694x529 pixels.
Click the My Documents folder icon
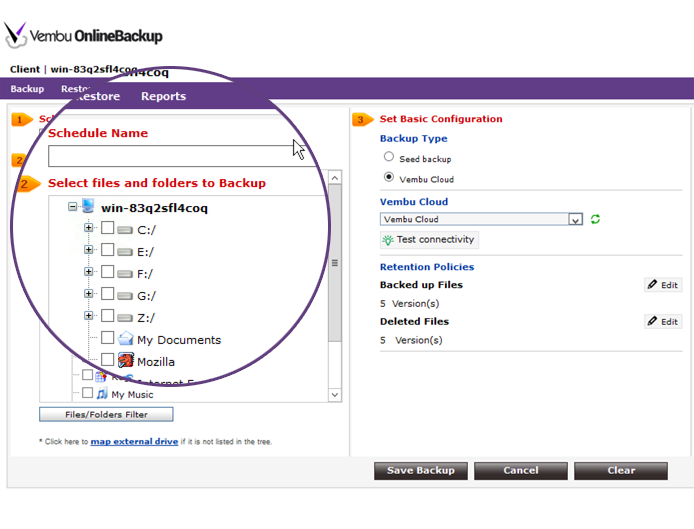[x=126, y=339]
